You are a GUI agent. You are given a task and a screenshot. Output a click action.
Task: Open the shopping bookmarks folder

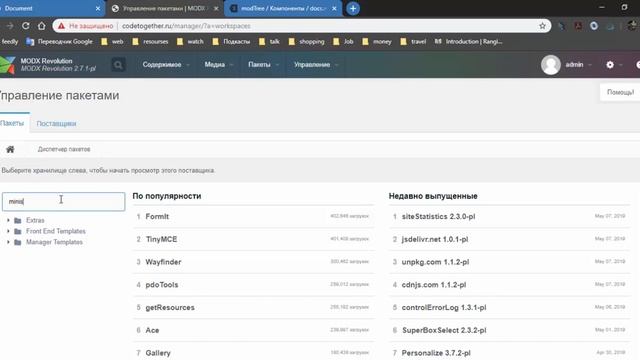306,41
